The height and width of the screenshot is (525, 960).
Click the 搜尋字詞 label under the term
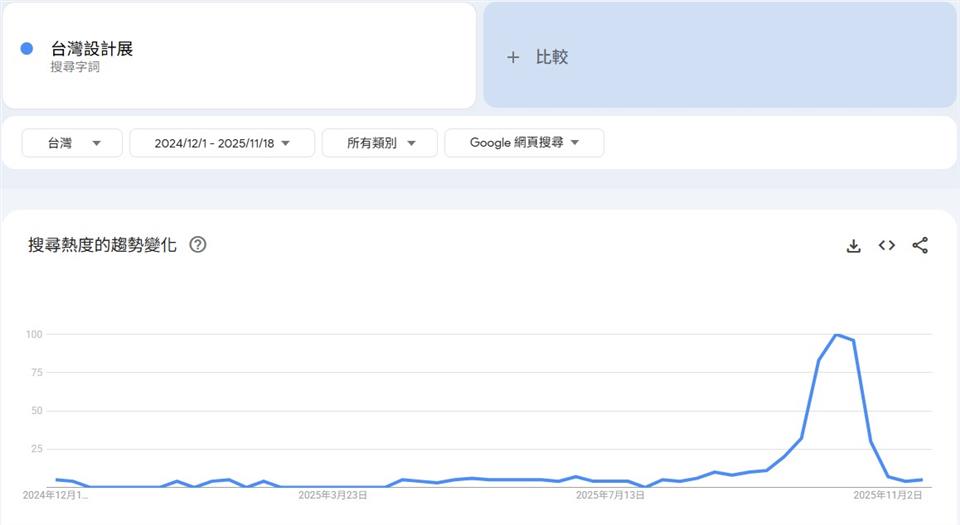pyautogui.click(x=75, y=67)
